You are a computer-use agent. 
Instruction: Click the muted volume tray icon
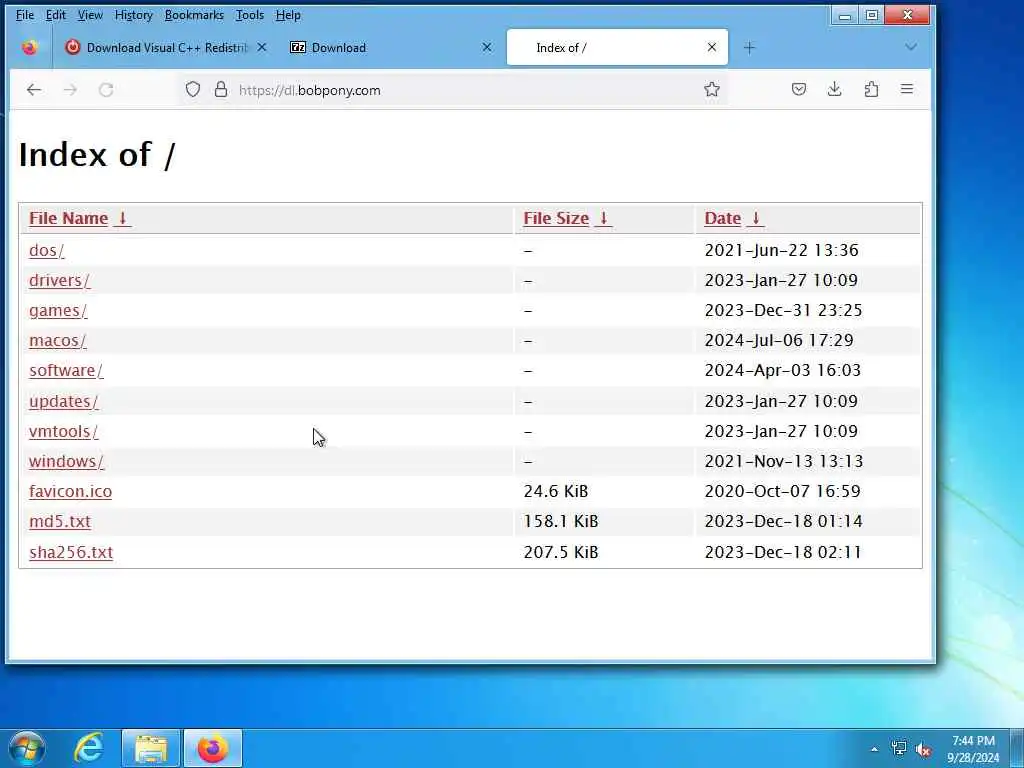click(x=923, y=749)
